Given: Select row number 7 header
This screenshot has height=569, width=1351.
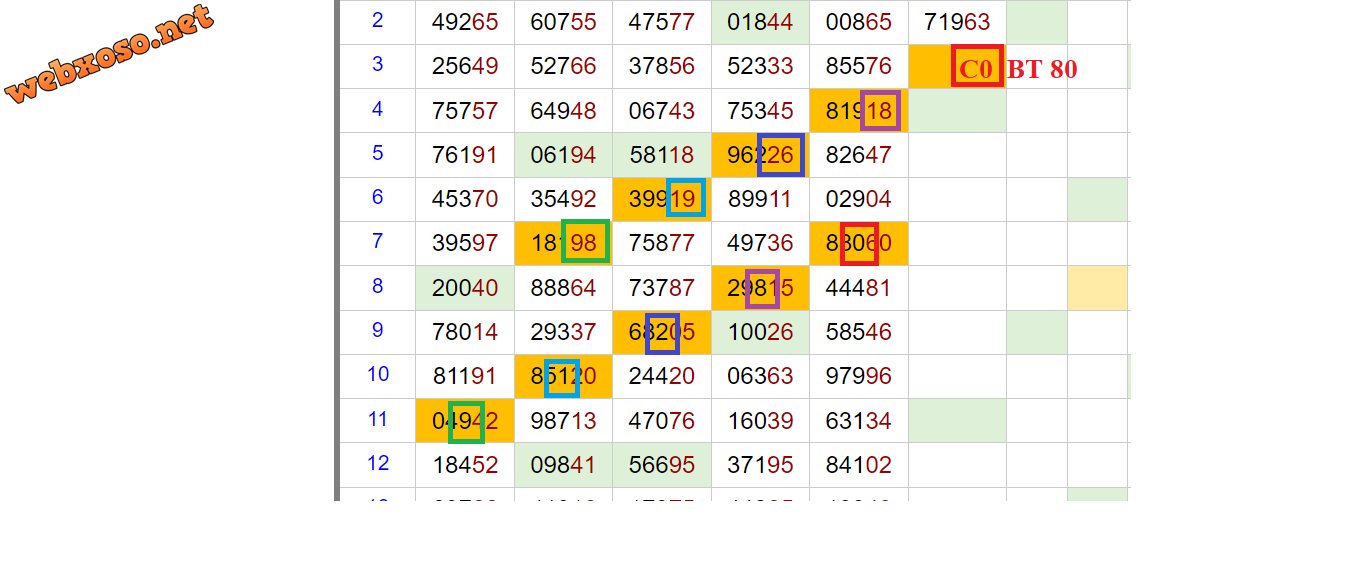Looking at the screenshot, I should [x=377, y=242].
